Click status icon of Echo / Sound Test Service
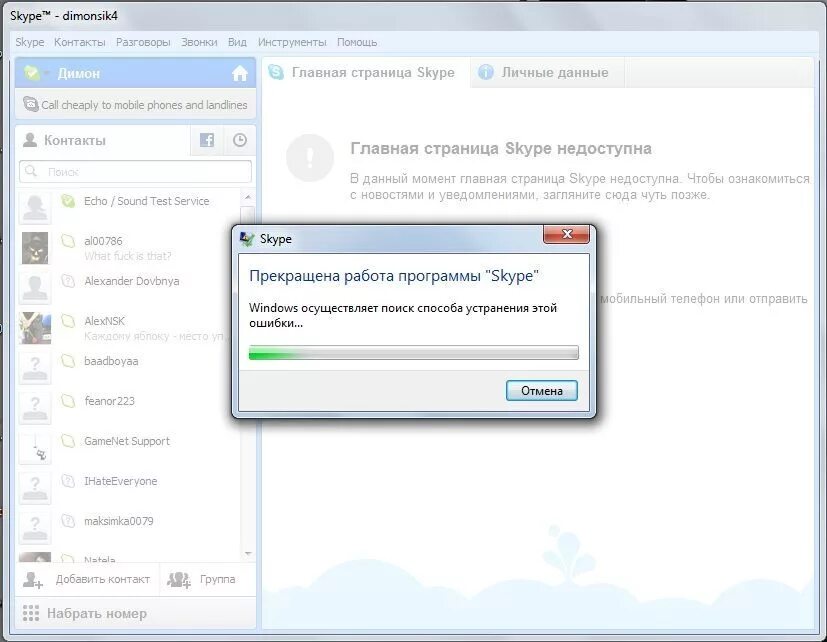Screen dimensions: 827x642 click(68, 201)
